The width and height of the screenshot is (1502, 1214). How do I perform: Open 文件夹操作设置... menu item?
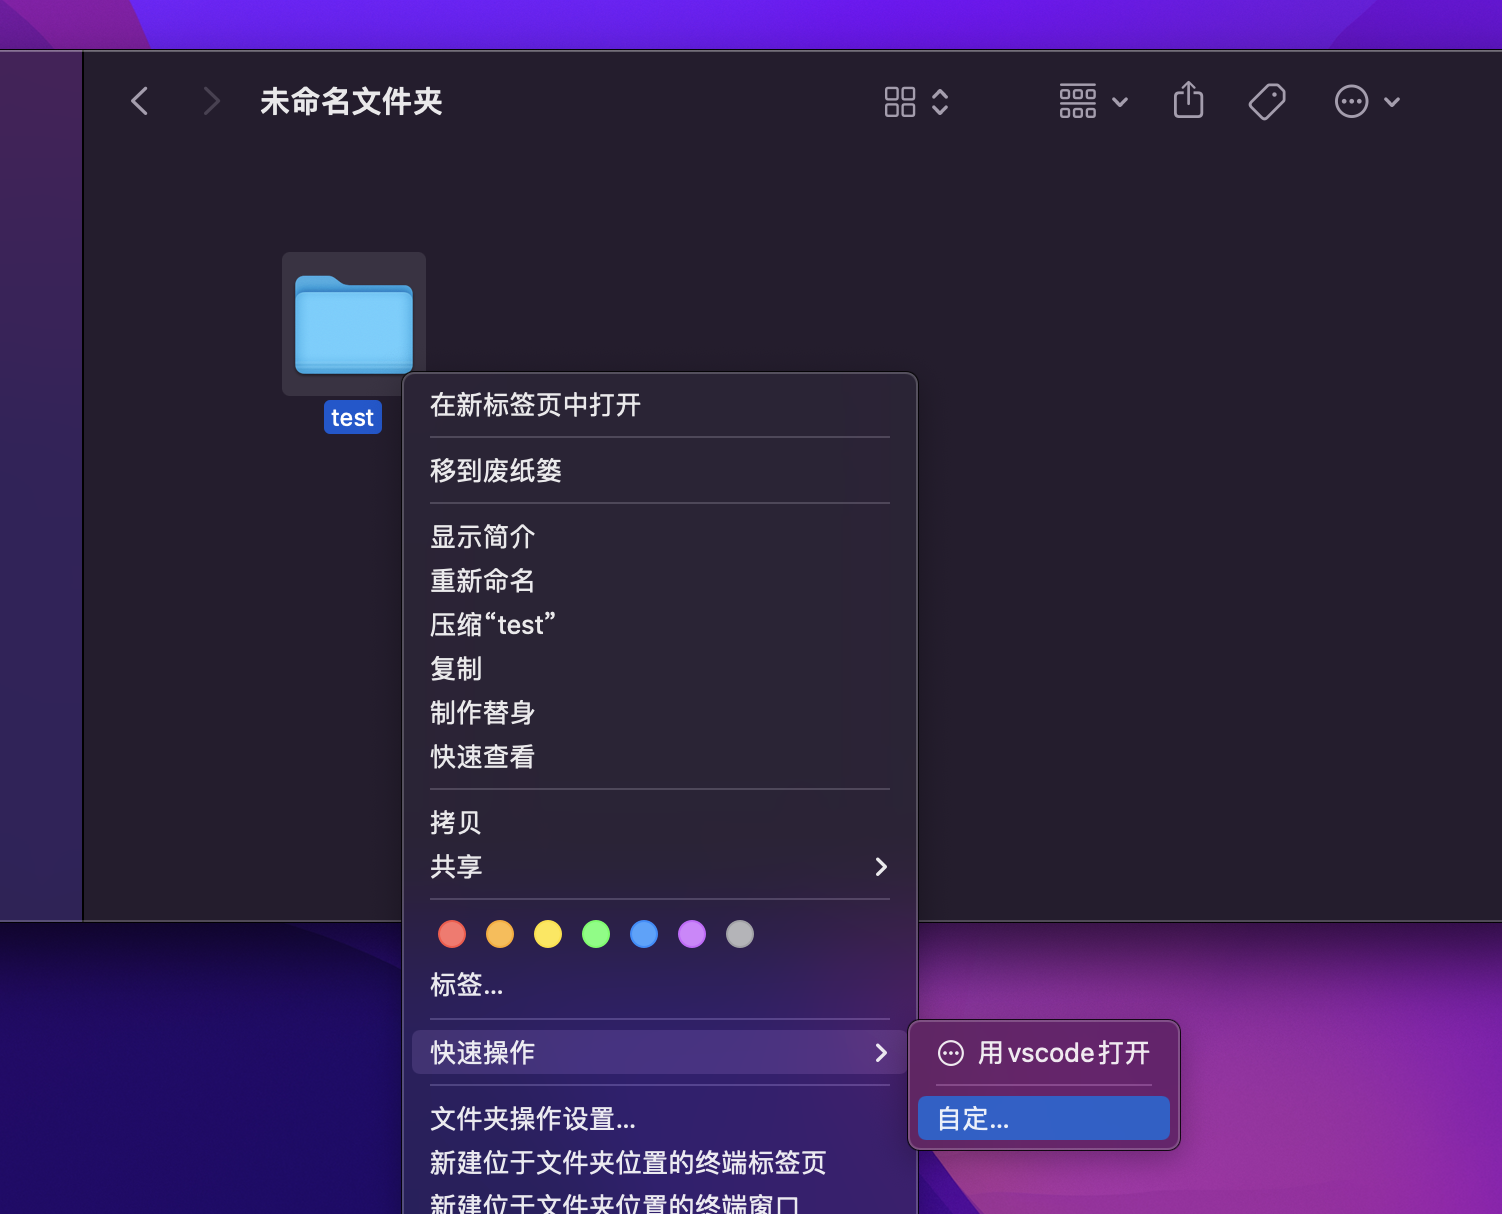tap(659, 1119)
